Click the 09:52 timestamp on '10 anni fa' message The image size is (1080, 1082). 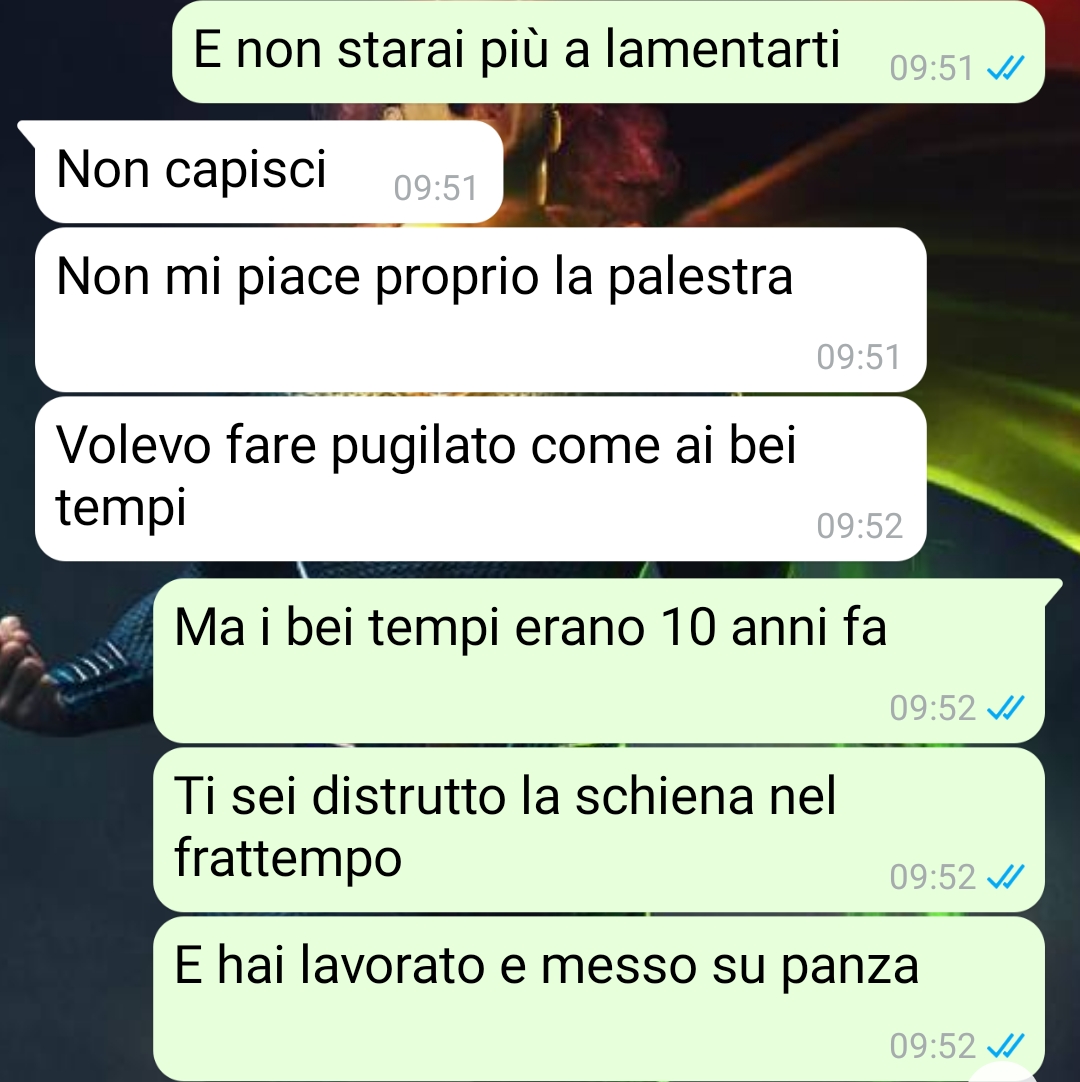tap(932, 708)
